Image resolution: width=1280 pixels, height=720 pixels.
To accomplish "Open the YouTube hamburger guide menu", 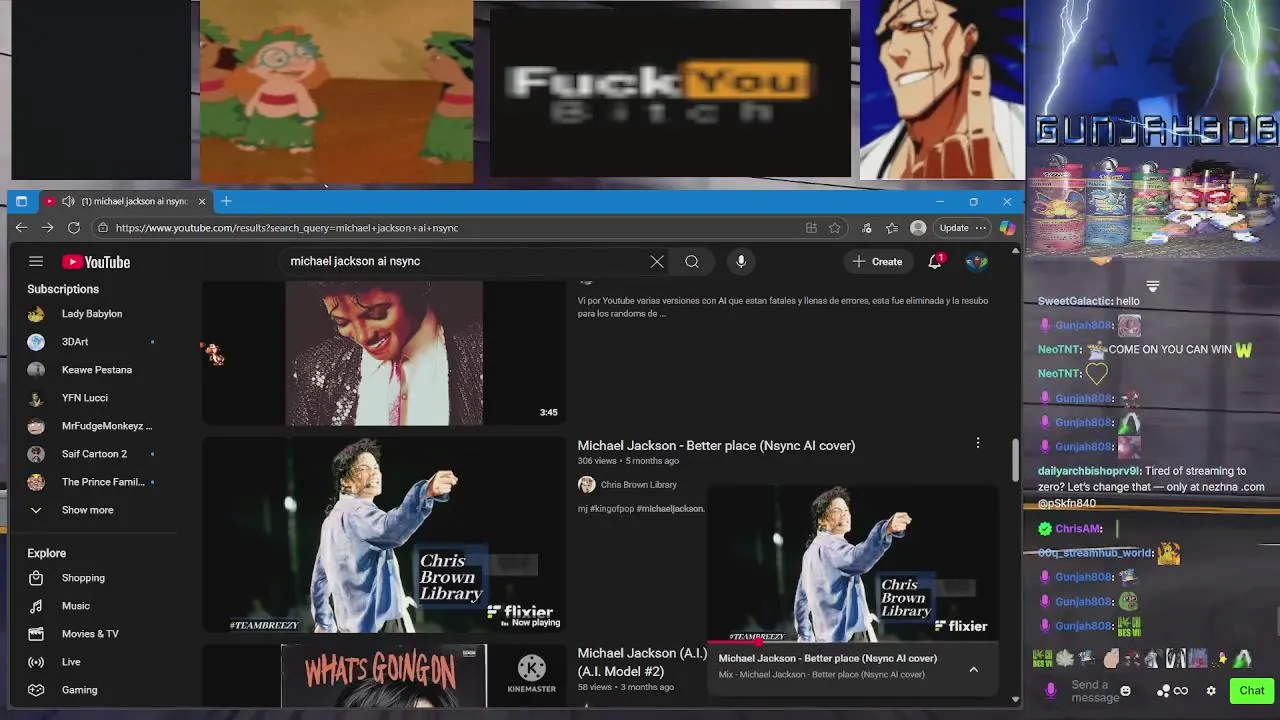I will 36,262.
